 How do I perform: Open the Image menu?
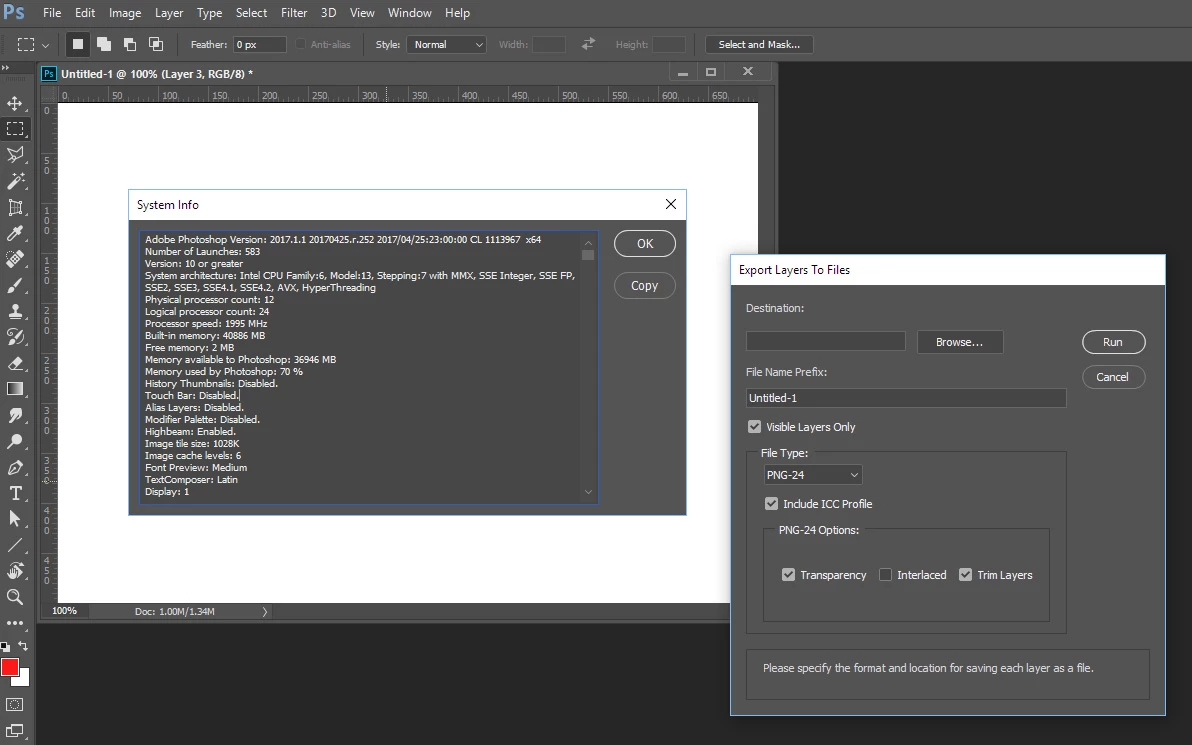[125, 13]
